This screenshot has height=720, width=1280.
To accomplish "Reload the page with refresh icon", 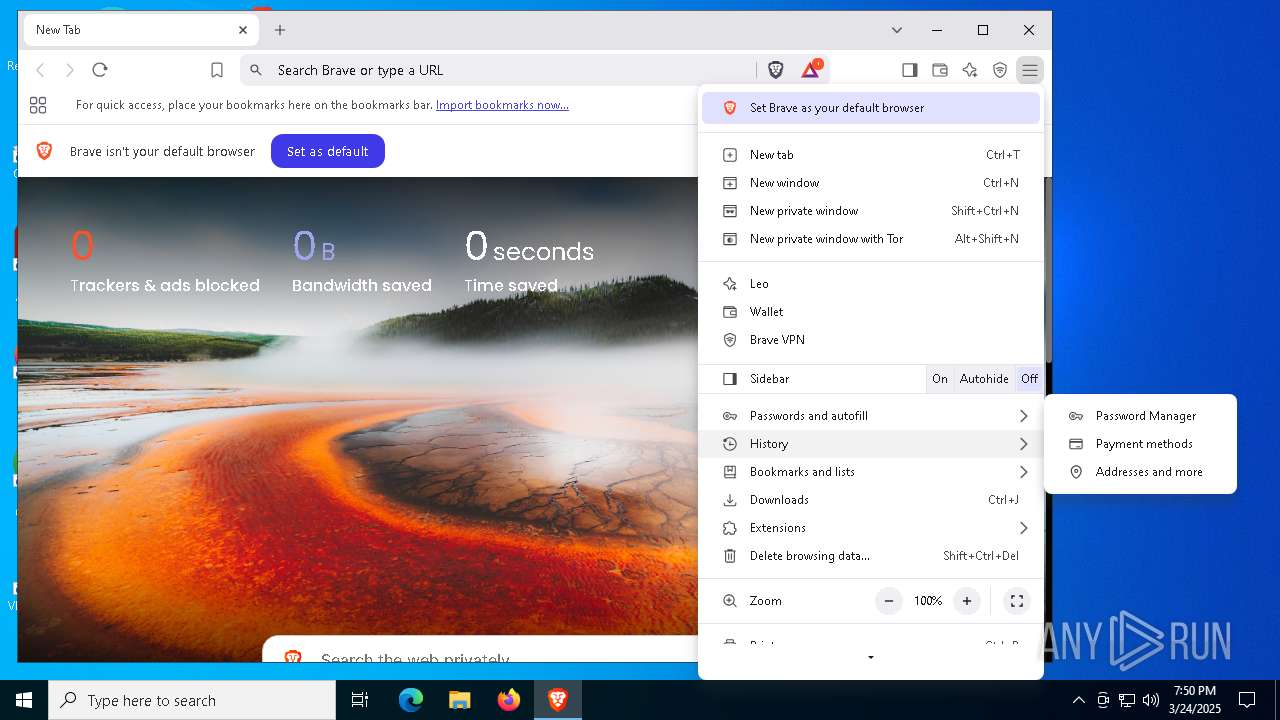I will 99,70.
